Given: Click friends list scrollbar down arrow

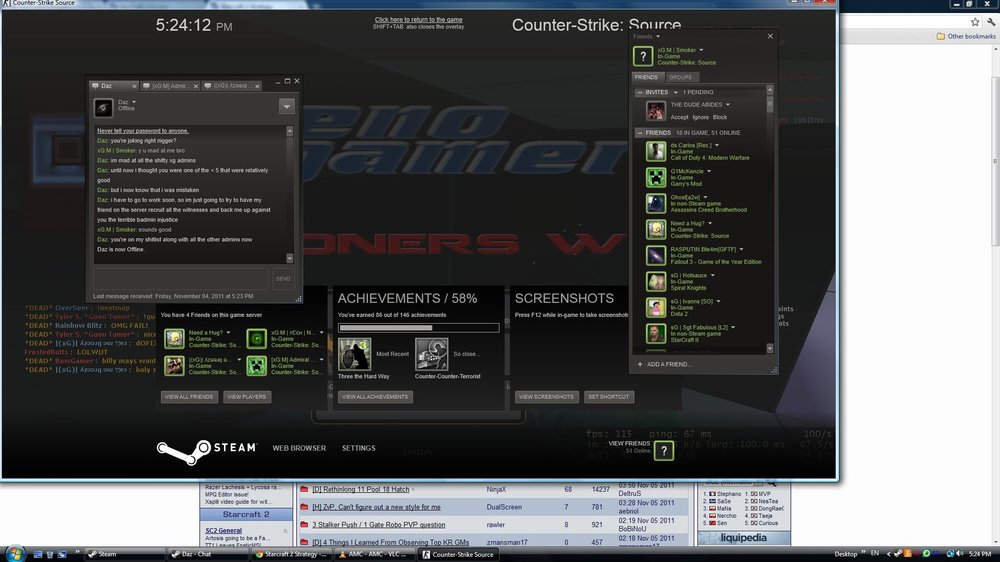Looking at the screenshot, I should coord(769,349).
